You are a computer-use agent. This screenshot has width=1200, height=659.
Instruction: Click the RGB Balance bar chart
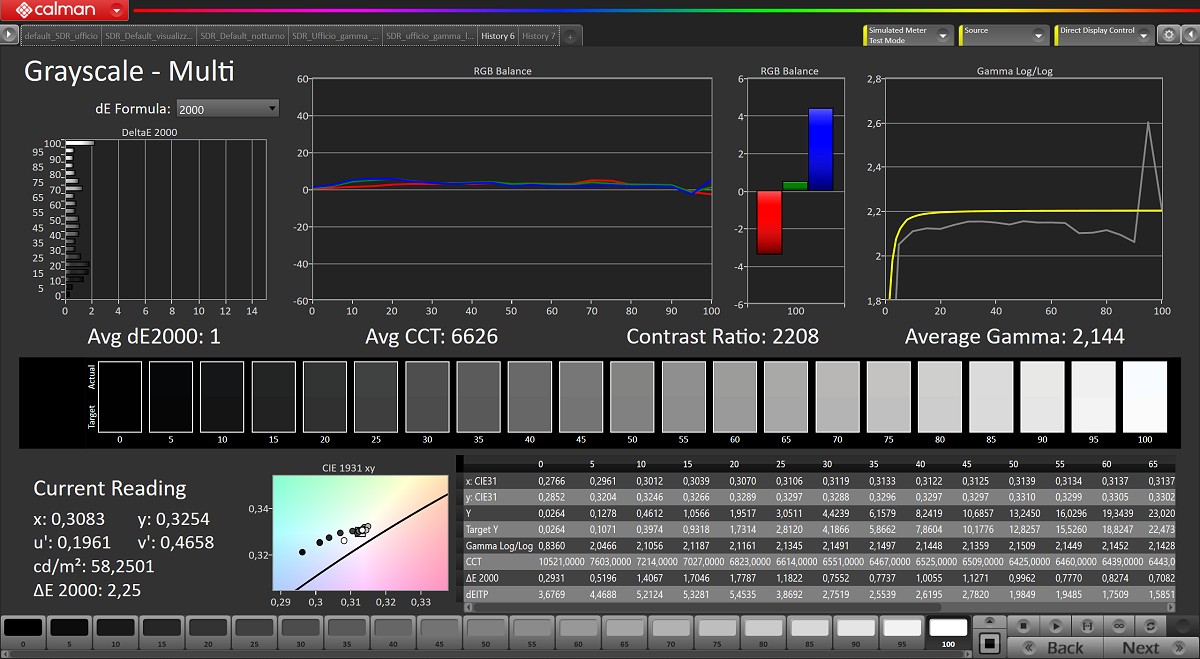click(795, 189)
